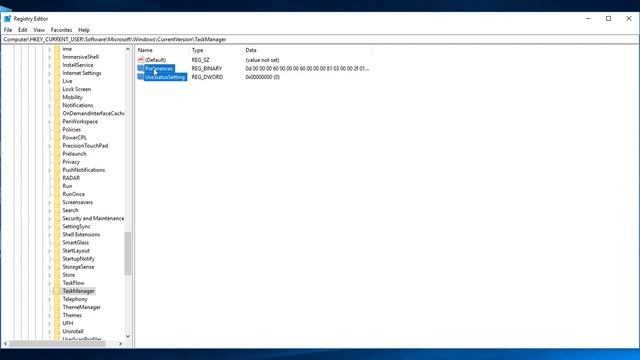Expand the ImmersiveShell key
The image size is (640, 360).
click(x=49, y=57)
